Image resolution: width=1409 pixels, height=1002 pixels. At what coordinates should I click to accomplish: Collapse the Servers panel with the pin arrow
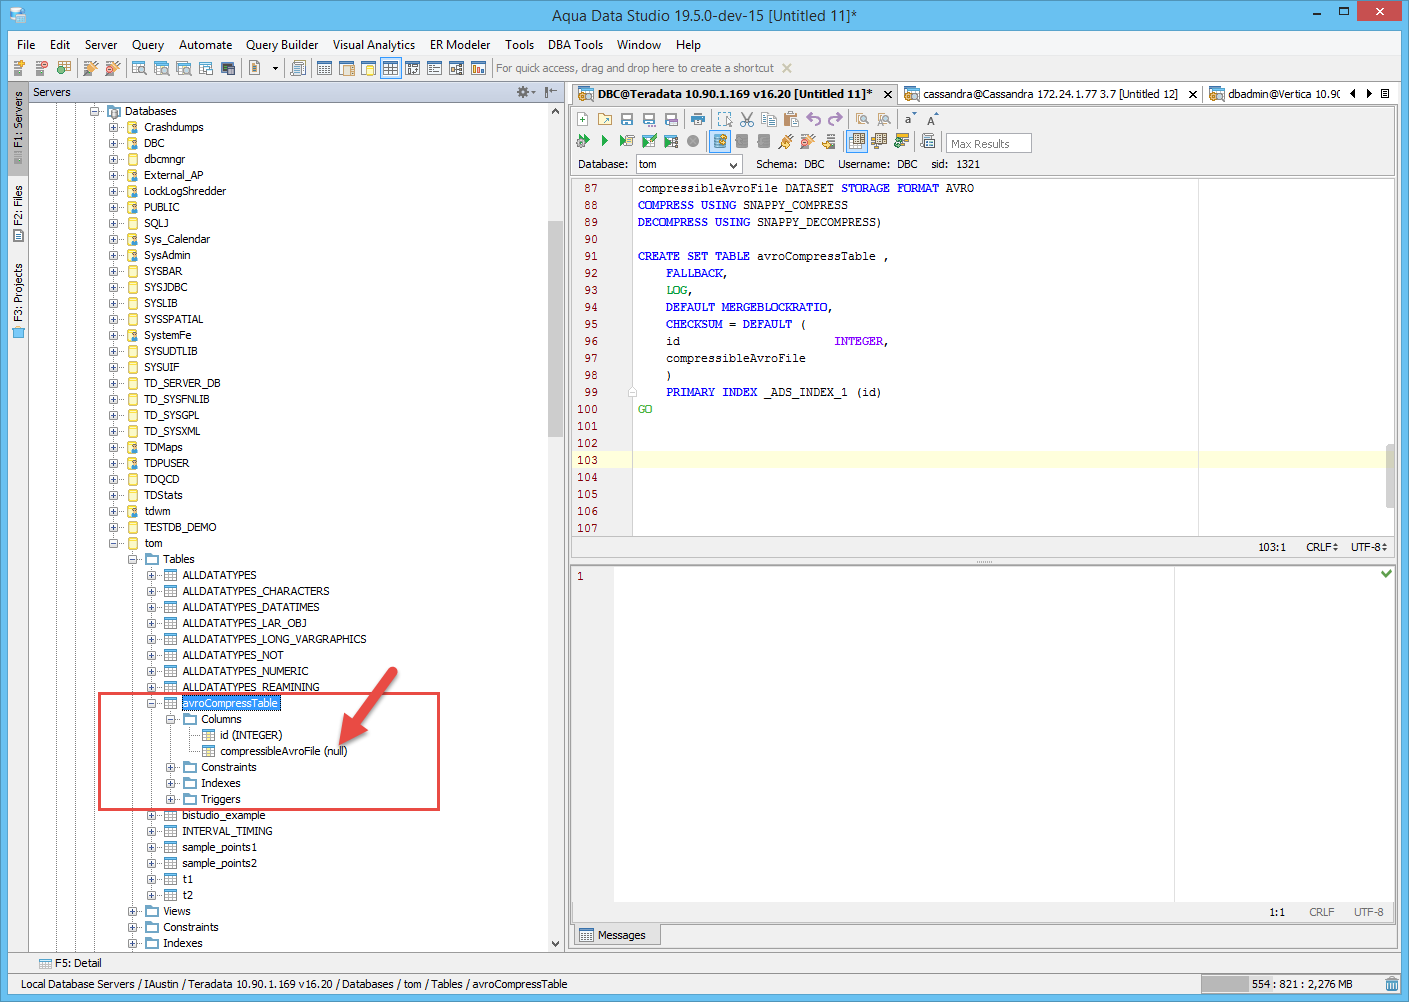pos(550,92)
